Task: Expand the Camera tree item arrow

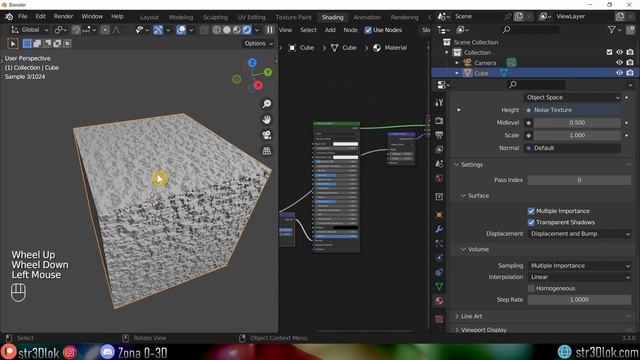Action: click(x=457, y=63)
